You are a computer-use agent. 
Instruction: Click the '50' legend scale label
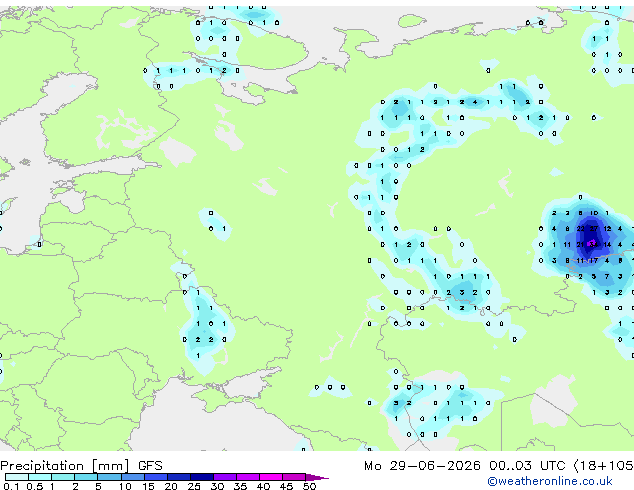[310, 486]
